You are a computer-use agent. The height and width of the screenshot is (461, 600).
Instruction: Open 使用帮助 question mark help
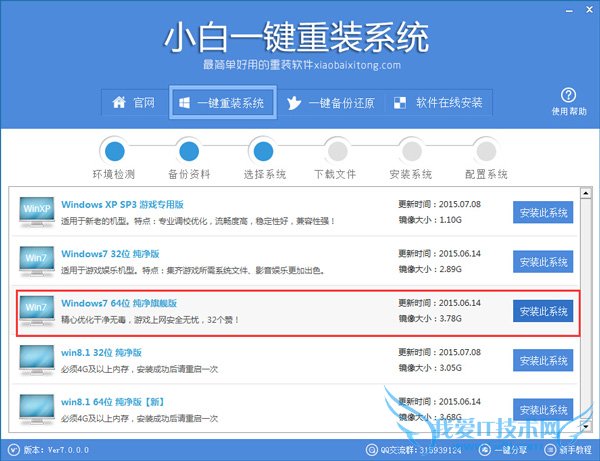569,101
